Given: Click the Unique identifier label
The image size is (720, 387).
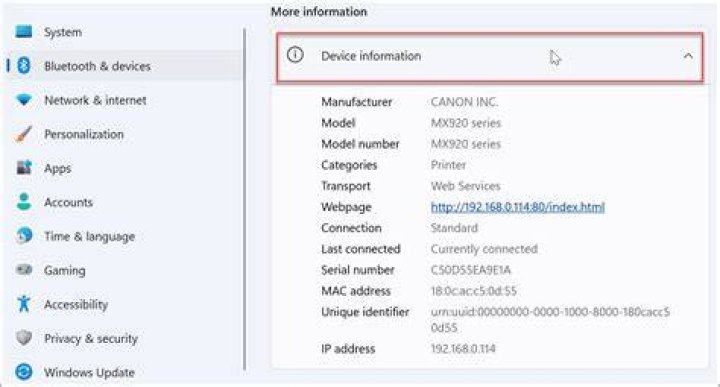Looking at the screenshot, I should click(x=365, y=312).
